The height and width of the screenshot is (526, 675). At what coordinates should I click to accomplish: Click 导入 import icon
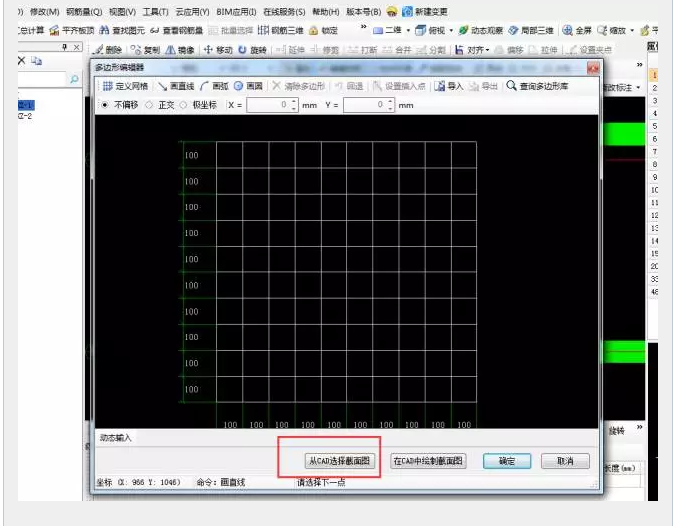[x=440, y=86]
